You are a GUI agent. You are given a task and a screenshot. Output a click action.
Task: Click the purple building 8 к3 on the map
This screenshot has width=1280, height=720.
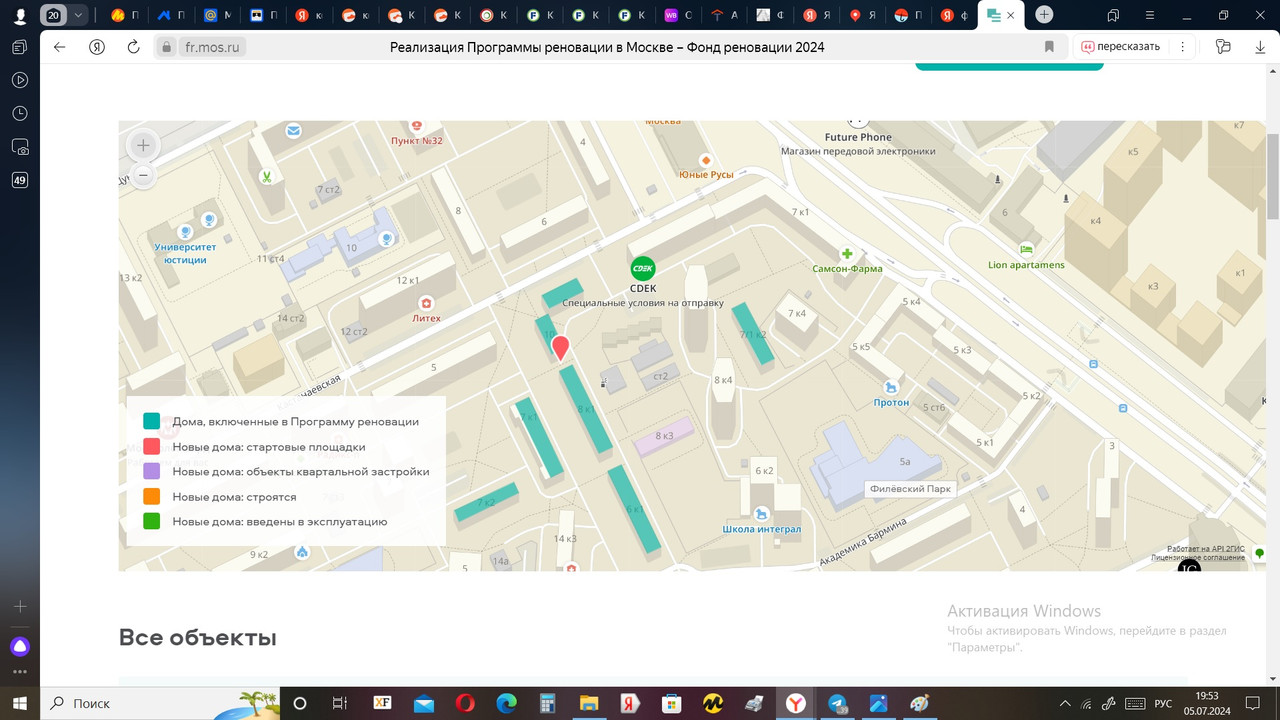[665, 437]
